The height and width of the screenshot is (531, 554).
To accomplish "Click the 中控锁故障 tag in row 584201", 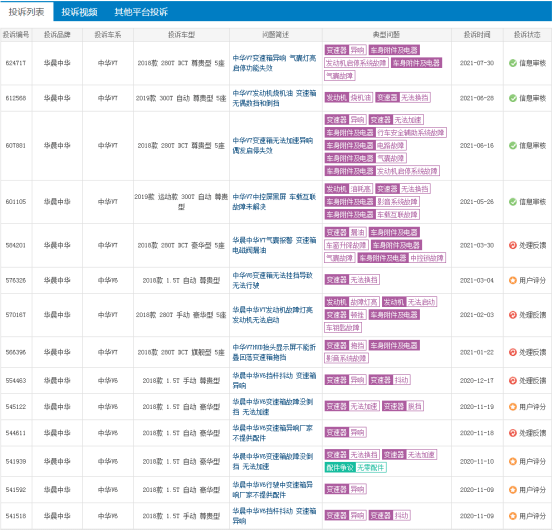I will coord(401,258).
